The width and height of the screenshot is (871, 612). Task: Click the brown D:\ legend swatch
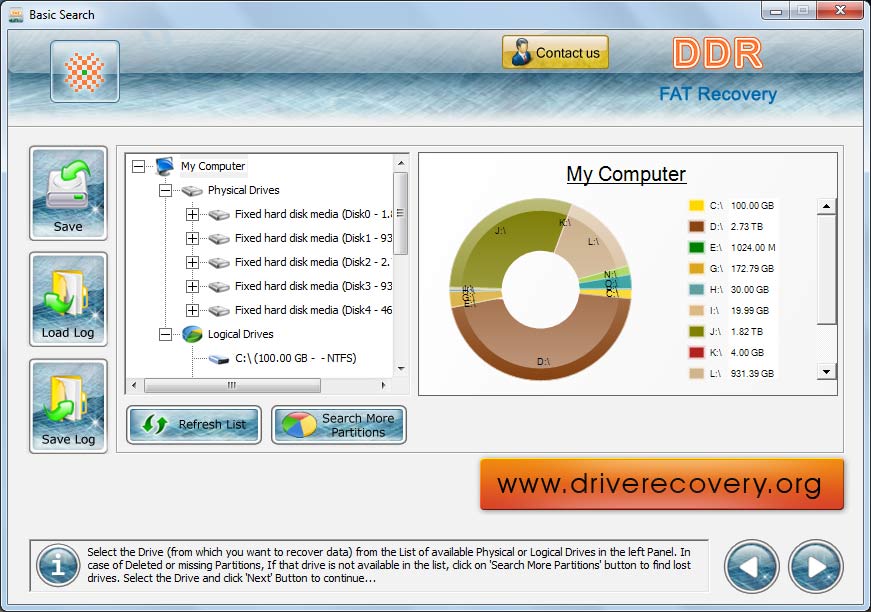(x=697, y=227)
